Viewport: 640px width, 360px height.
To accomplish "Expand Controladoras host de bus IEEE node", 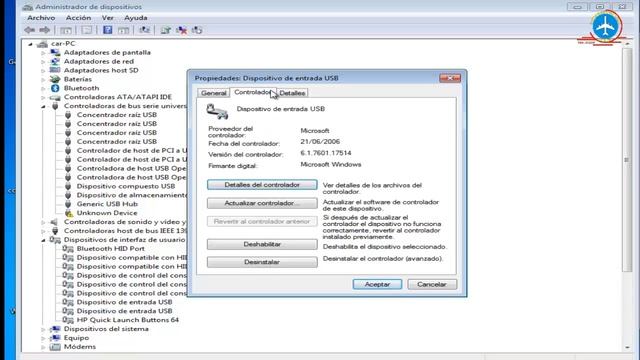I will coord(43,231).
